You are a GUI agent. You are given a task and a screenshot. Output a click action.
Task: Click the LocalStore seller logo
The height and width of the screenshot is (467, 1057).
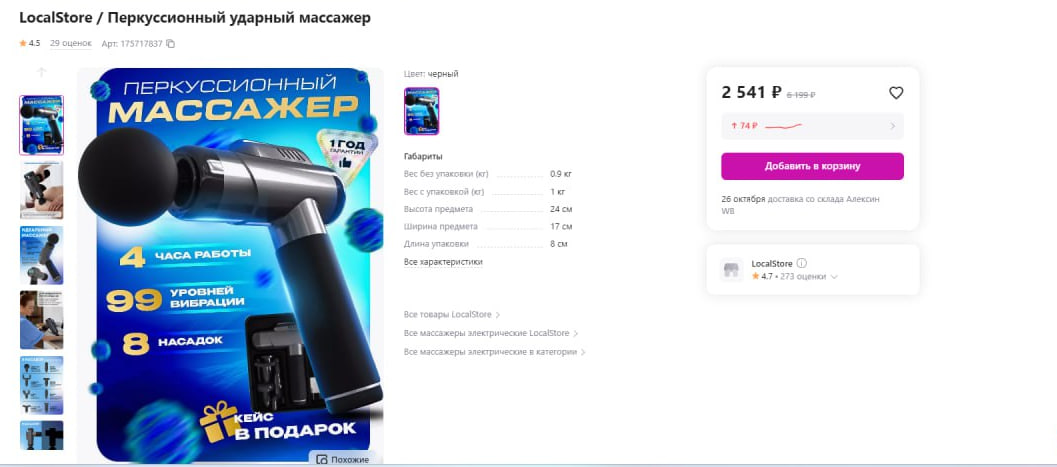731,270
